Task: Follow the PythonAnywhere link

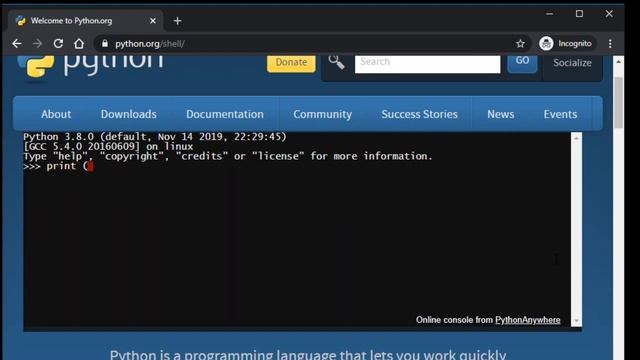Action: [x=527, y=320]
